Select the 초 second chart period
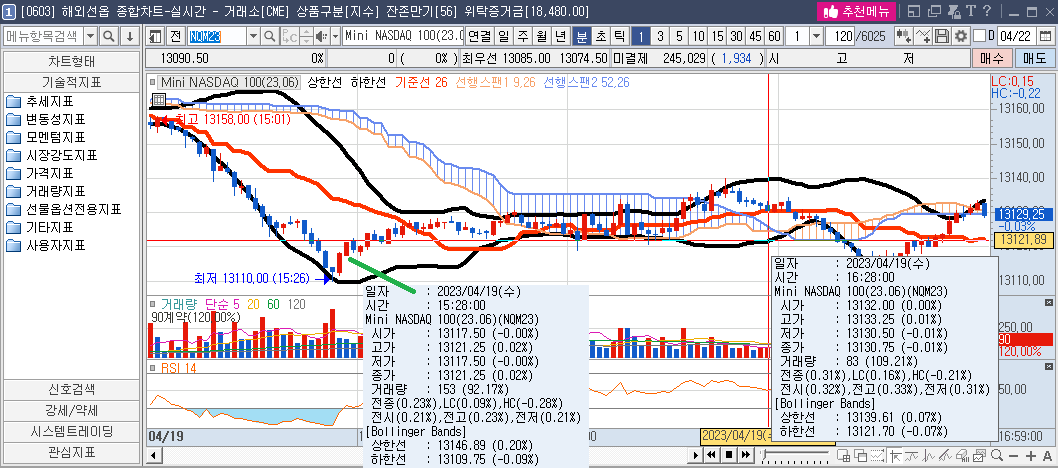 pyautogui.click(x=599, y=36)
